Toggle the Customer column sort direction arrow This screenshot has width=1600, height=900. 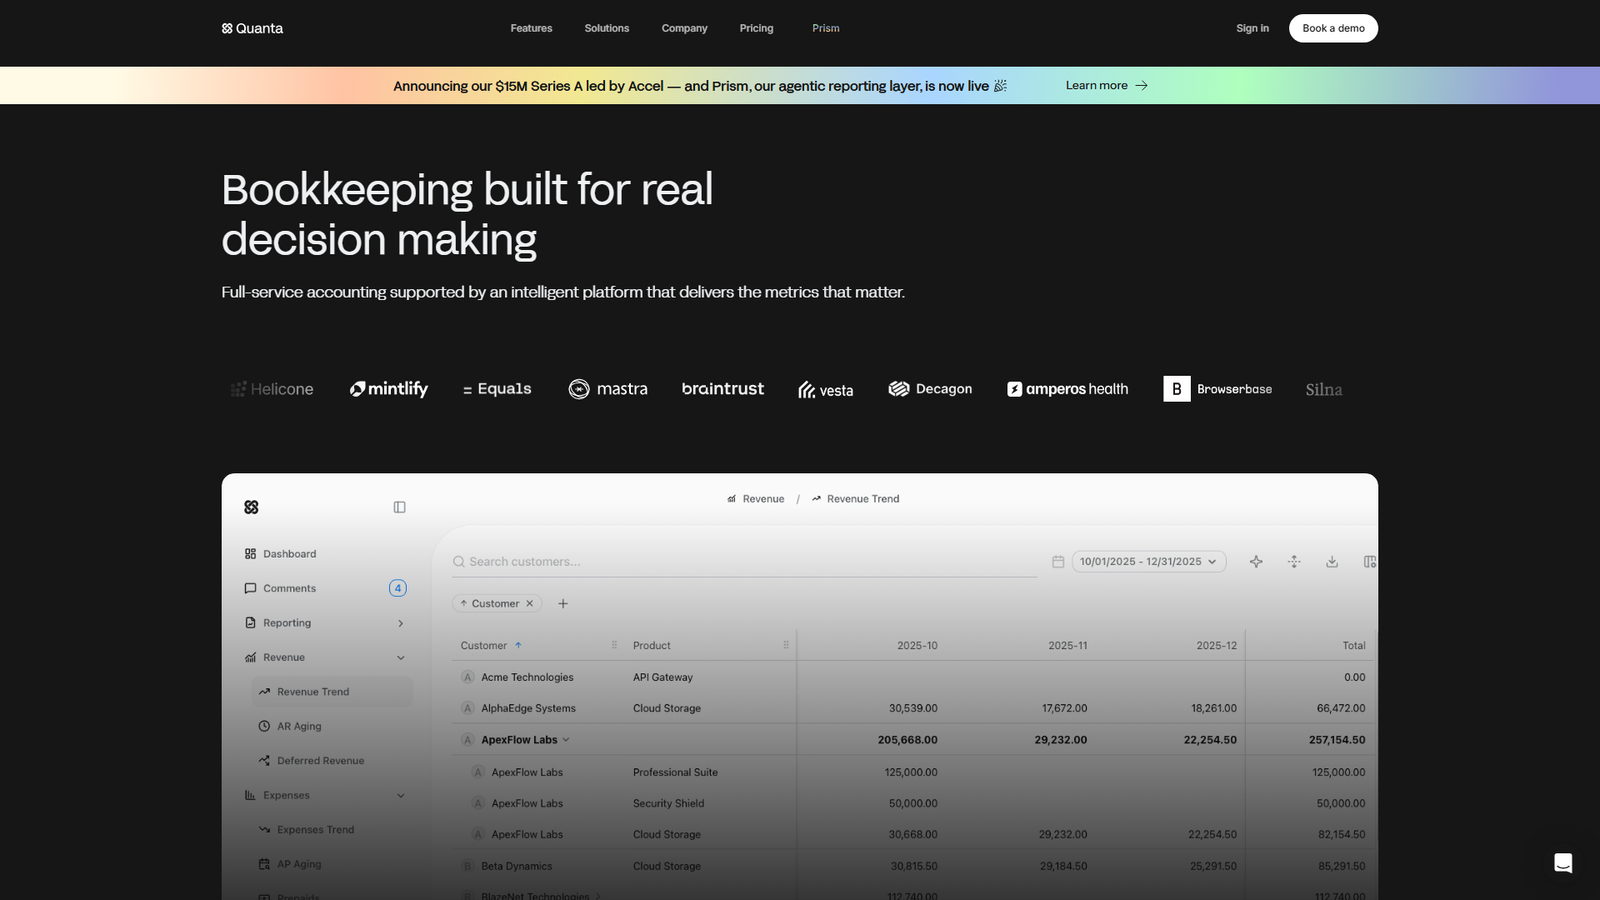tap(519, 645)
